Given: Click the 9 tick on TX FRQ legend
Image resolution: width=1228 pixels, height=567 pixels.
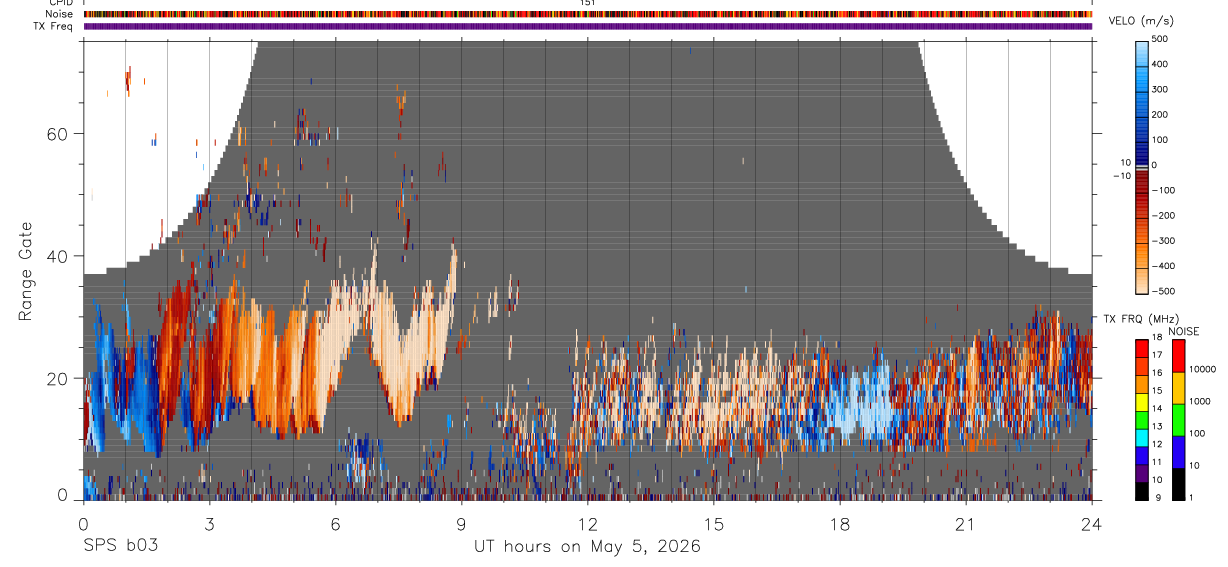Looking at the screenshot, I should tap(1158, 497).
